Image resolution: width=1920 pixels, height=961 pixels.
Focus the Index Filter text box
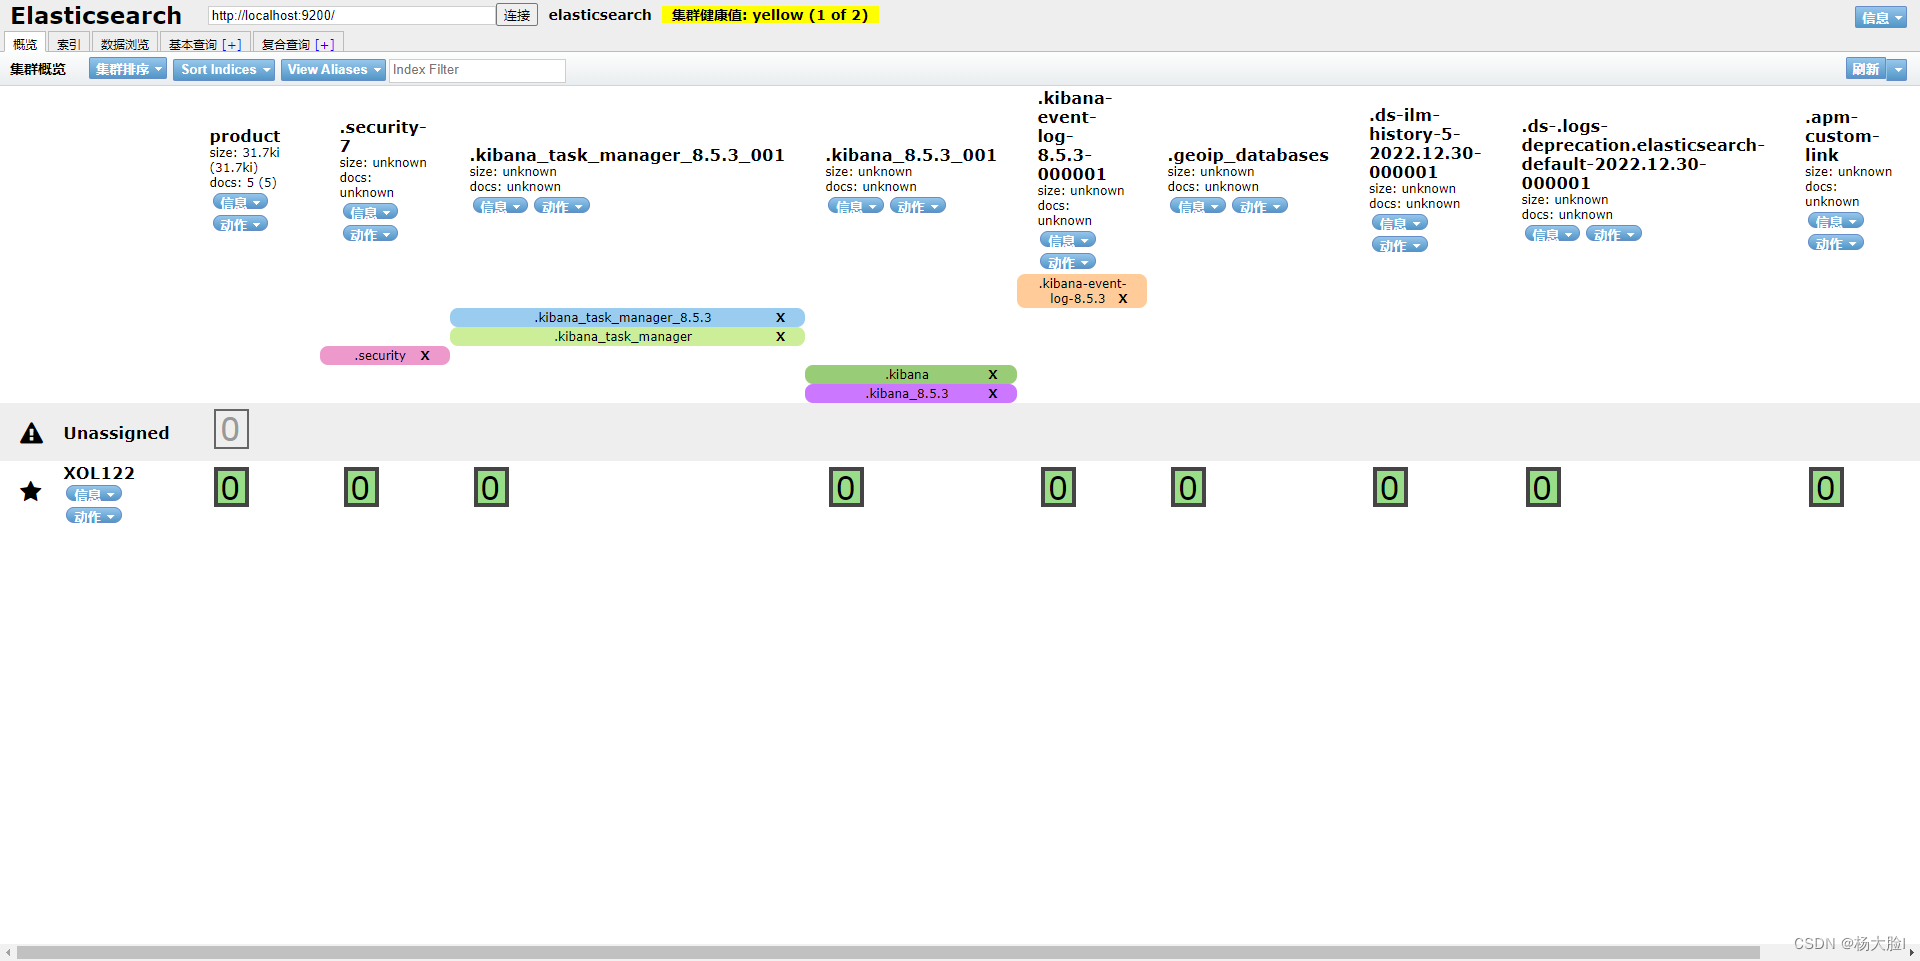477,70
